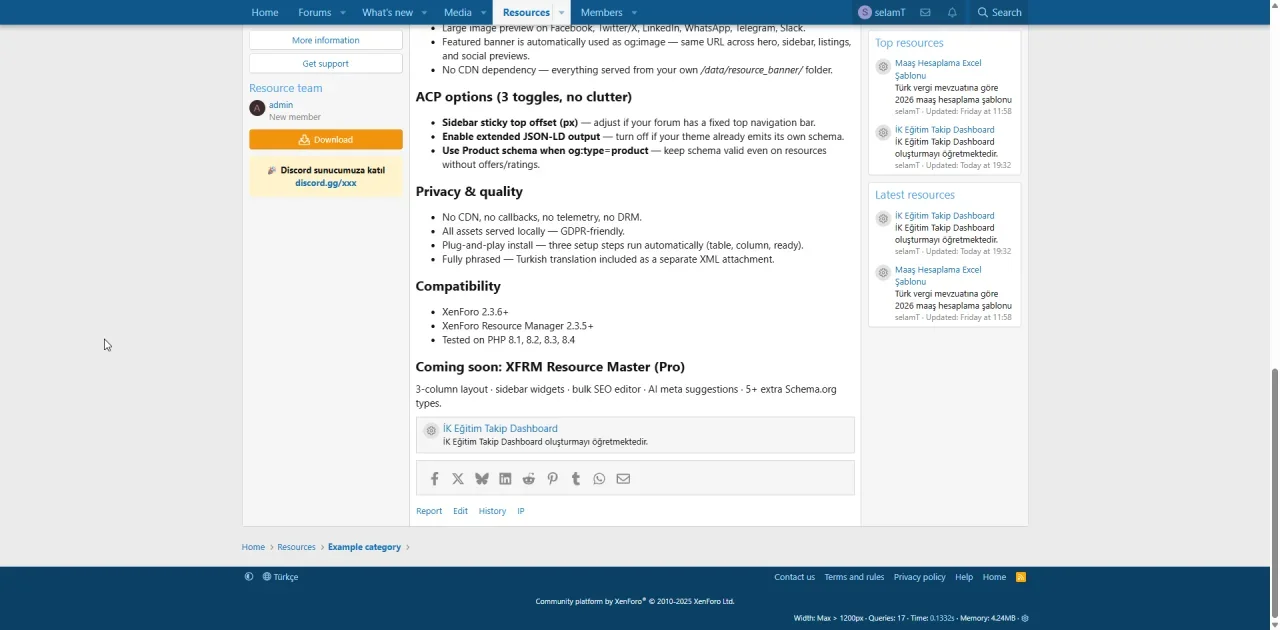1280x630 pixels.
Task: Open the selamT account menu
Action: pyautogui.click(x=881, y=12)
